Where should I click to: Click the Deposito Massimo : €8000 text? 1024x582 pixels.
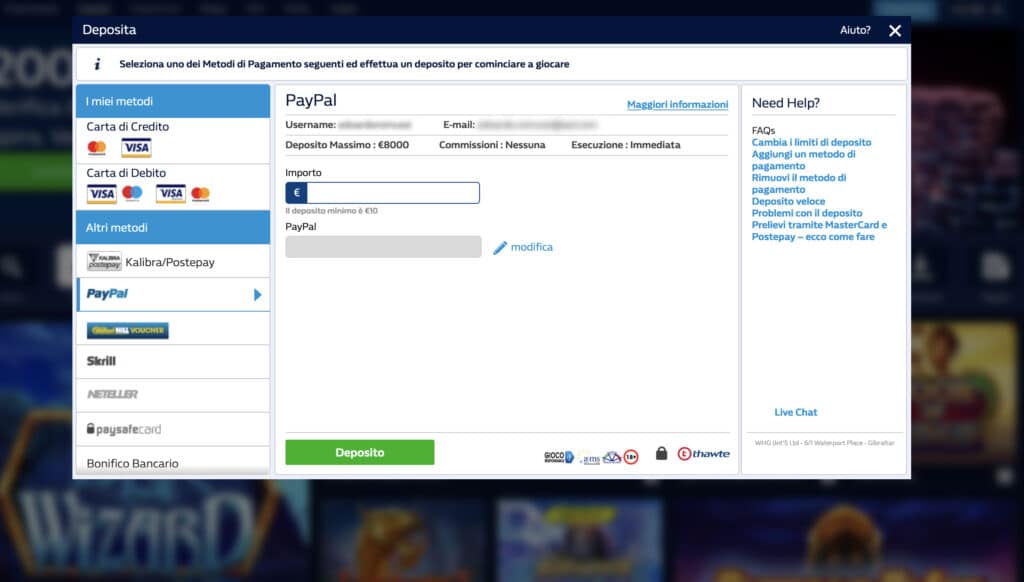(347, 145)
